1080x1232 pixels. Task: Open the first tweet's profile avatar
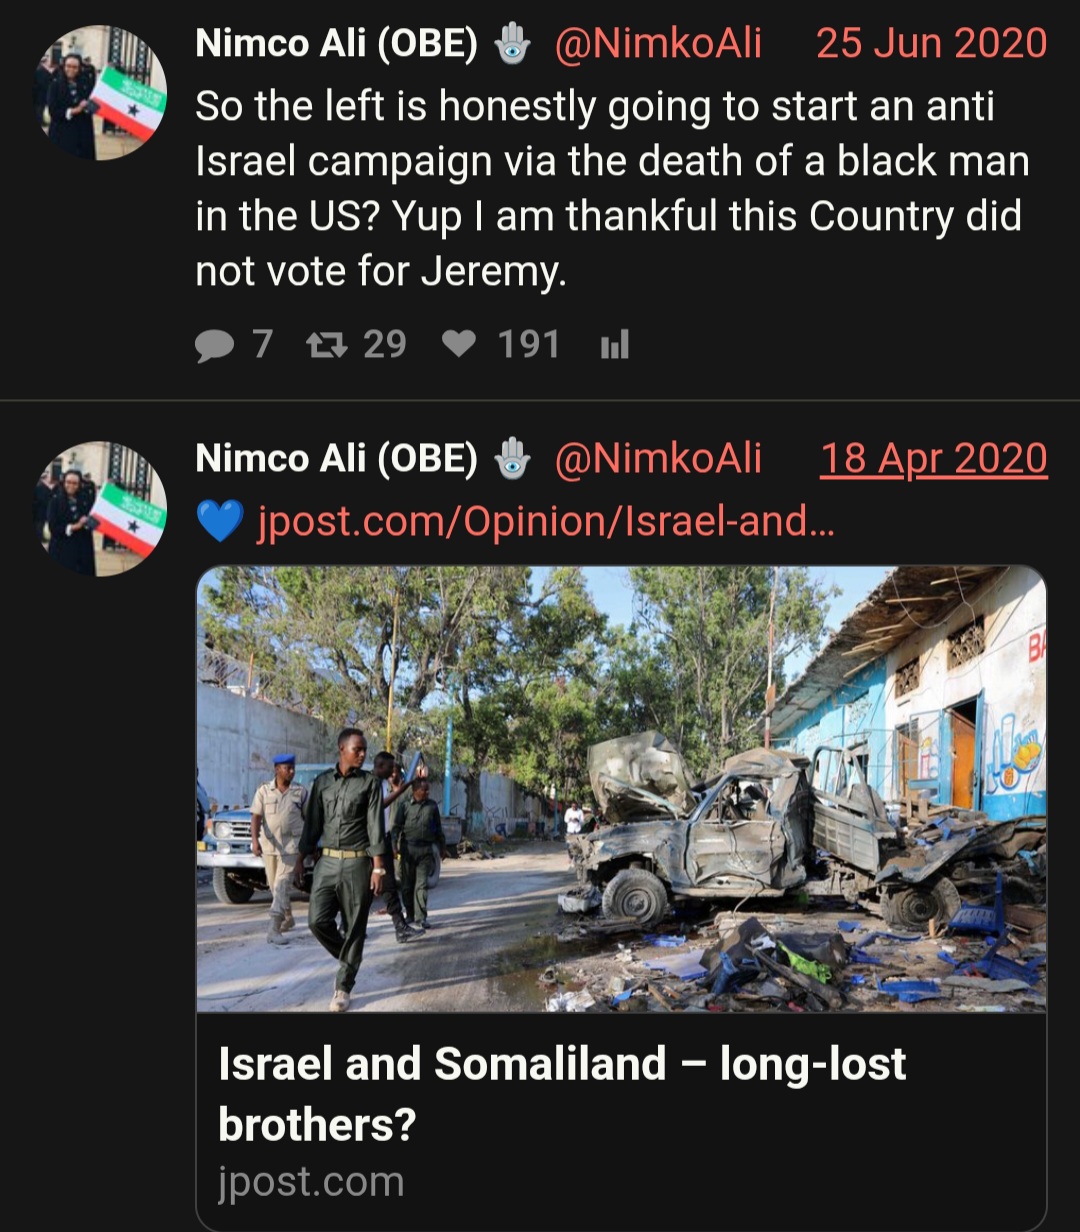(x=100, y=93)
